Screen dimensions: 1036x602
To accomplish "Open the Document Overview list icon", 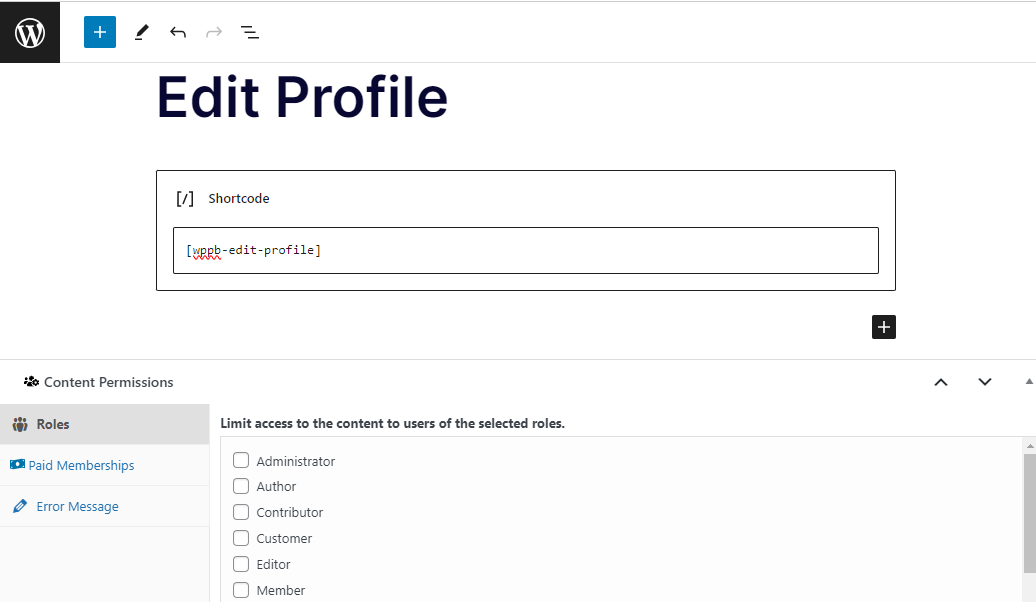I will 249,32.
